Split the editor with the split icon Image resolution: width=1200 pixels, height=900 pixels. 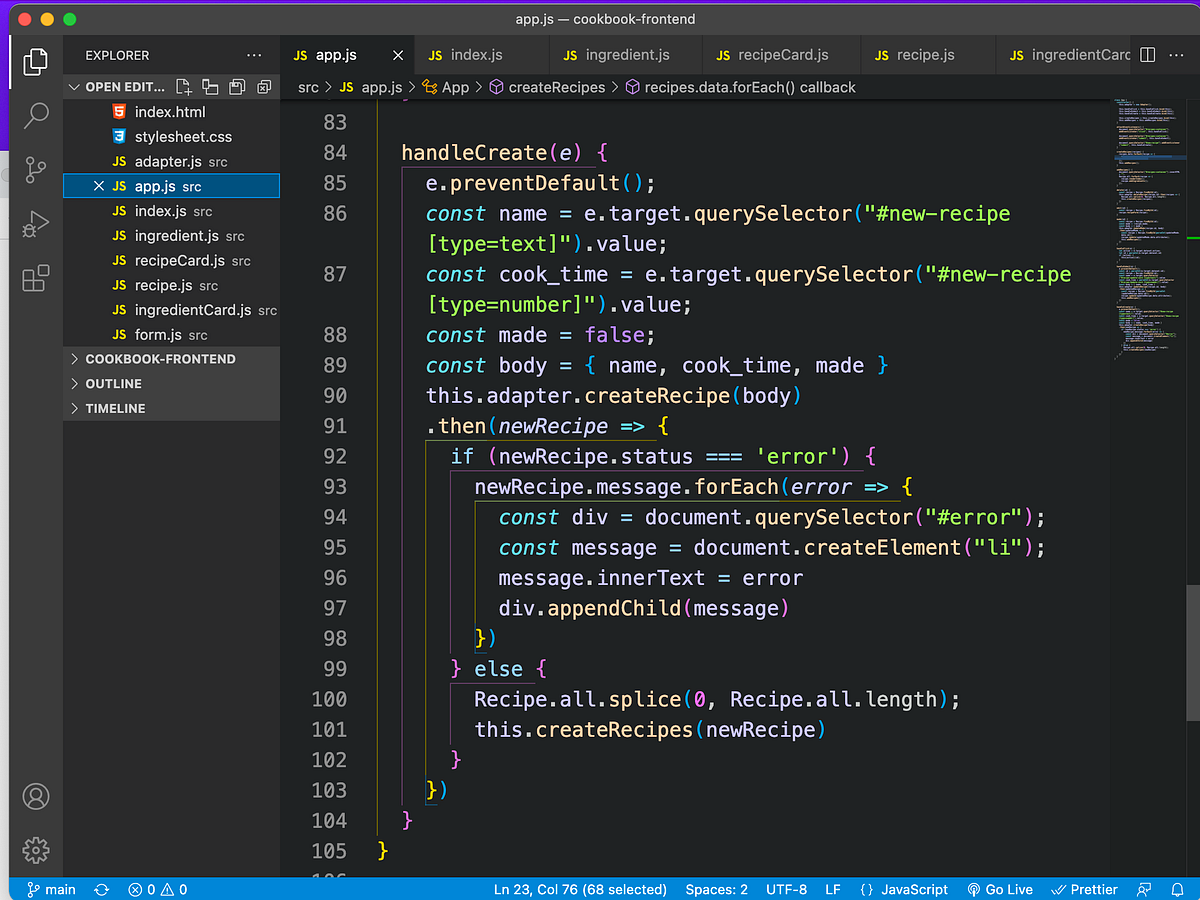coord(1146,55)
